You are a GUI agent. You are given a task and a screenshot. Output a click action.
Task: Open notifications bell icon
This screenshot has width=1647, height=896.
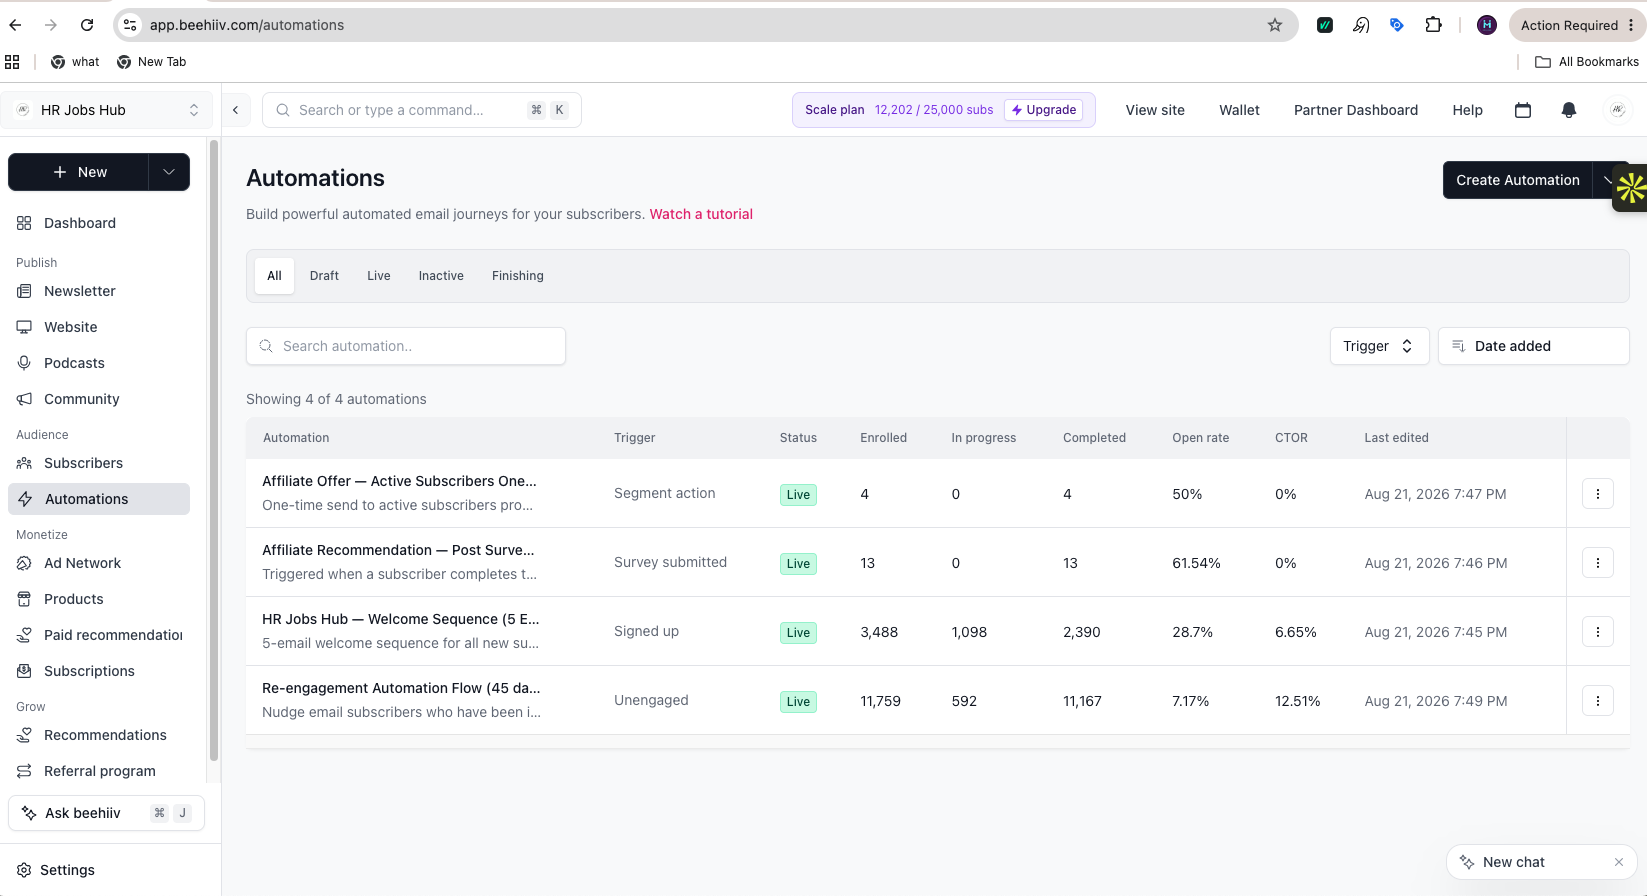click(x=1569, y=110)
